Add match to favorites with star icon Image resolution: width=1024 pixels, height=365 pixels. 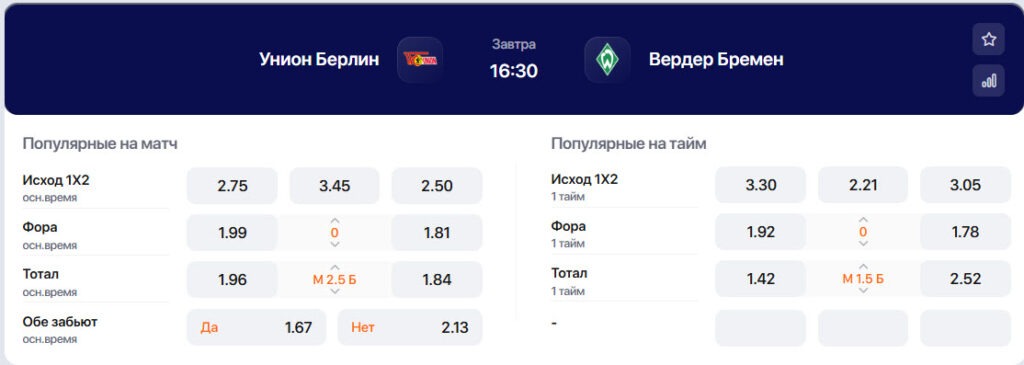click(988, 39)
